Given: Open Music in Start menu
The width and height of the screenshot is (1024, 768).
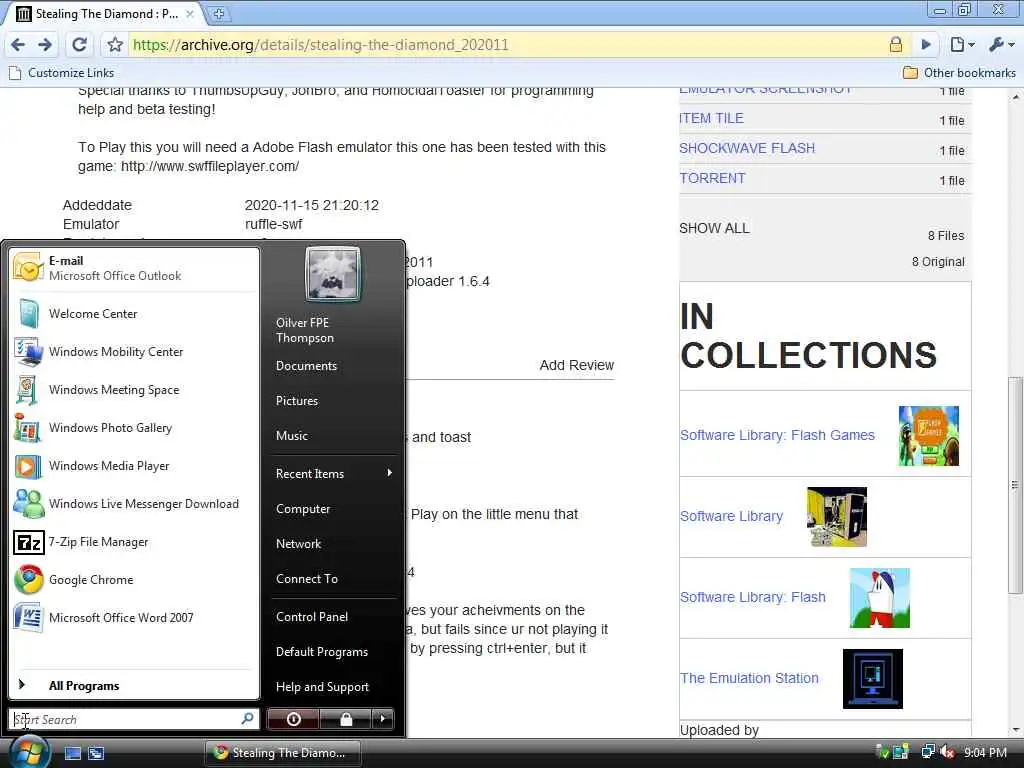Looking at the screenshot, I should click(x=292, y=436).
